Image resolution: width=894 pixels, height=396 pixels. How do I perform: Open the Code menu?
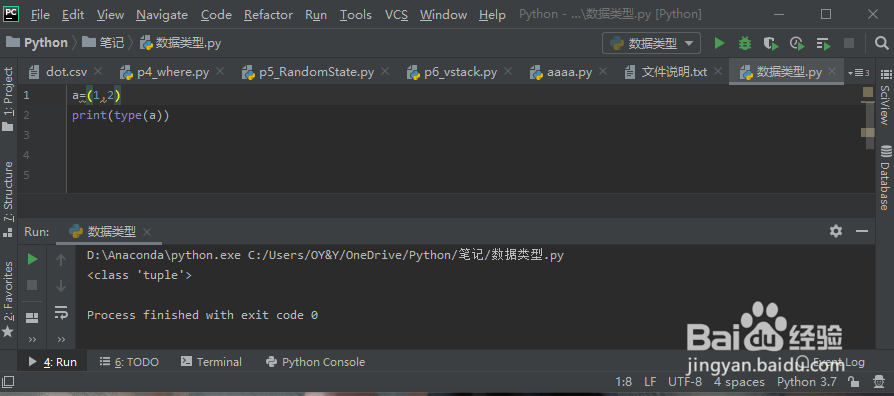point(216,15)
